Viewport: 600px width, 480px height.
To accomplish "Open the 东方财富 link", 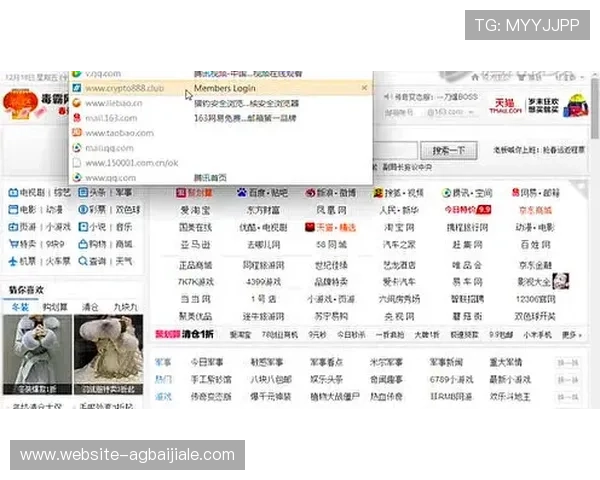I will point(263,210).
